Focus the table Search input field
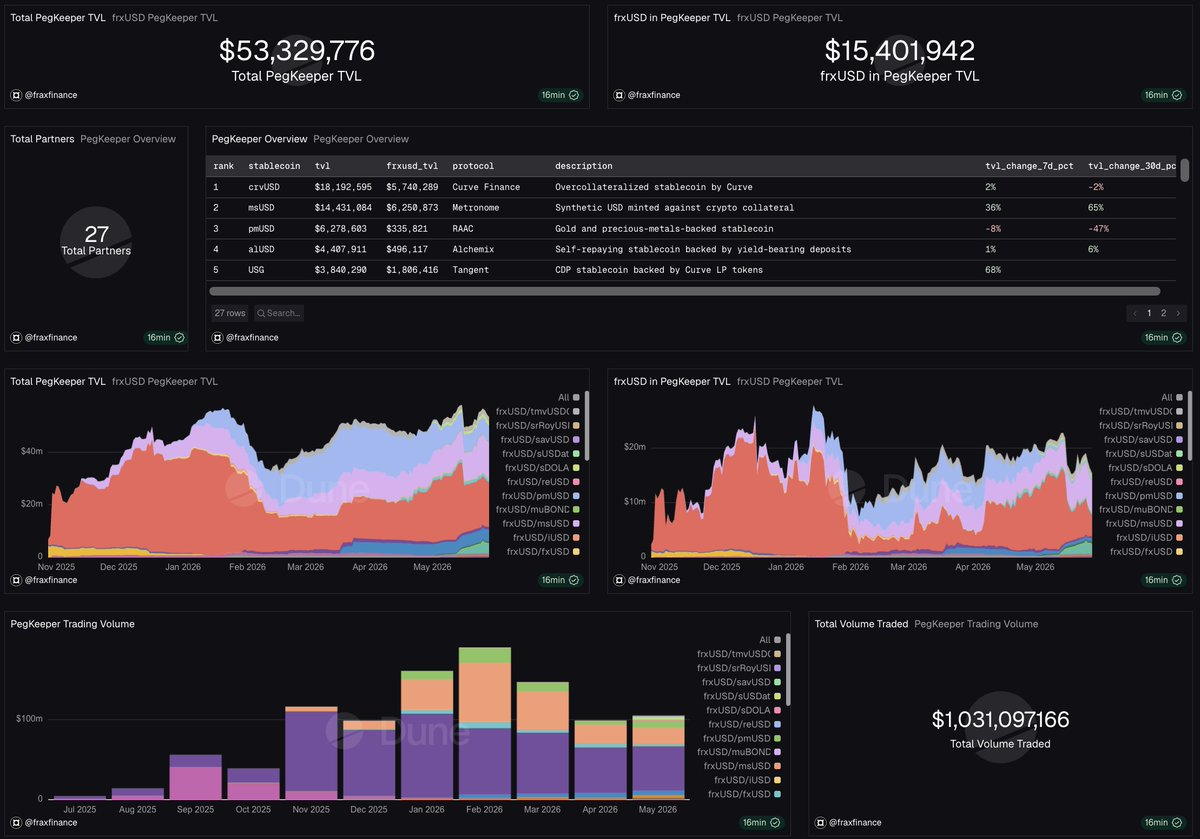Image resolution: width=1200 pixels, height=839 pixels. click(x=279, y=313)
